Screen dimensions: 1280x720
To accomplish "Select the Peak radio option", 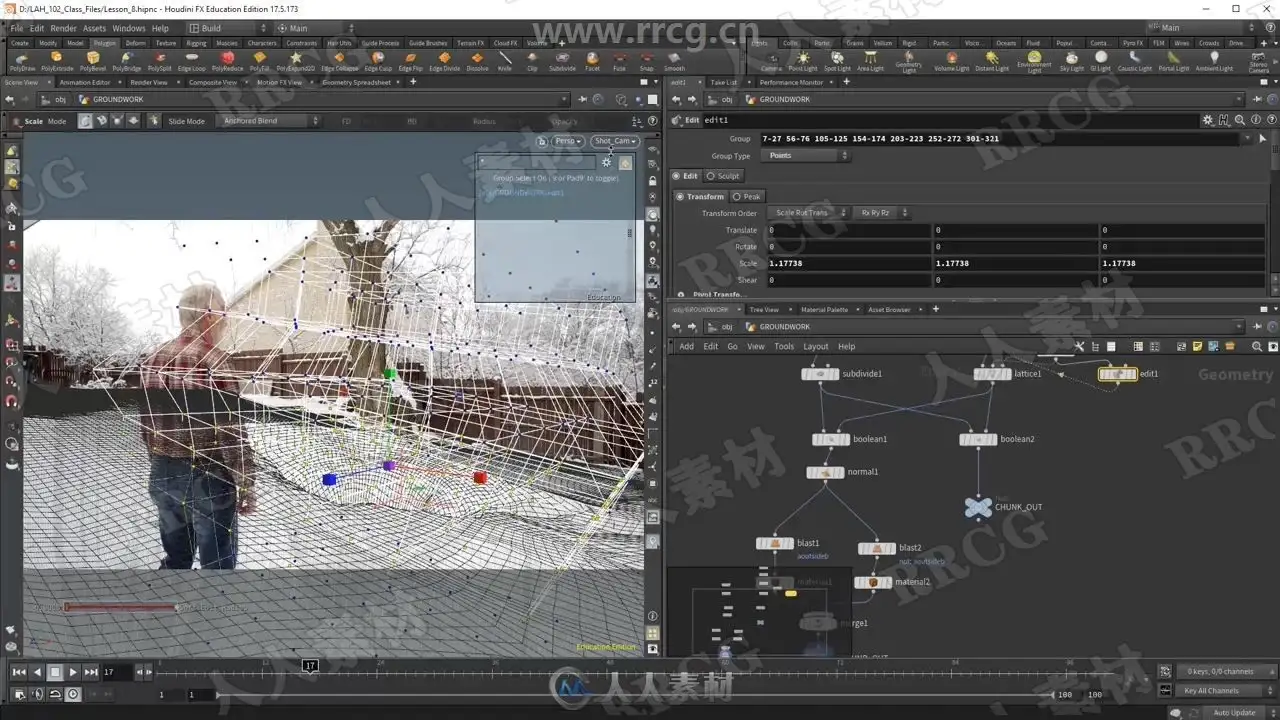I will pos(747,197).
